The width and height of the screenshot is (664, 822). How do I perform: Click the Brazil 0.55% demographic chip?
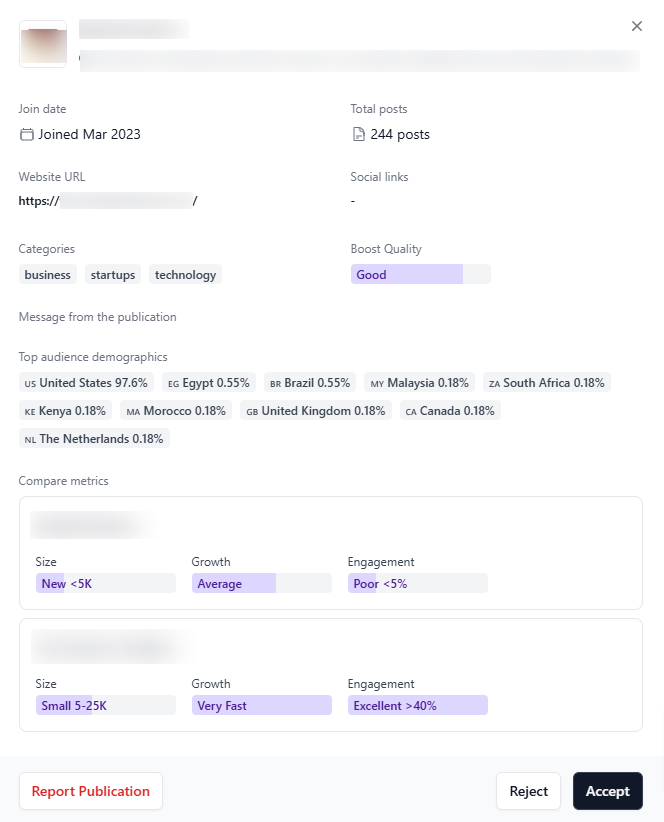310,382
